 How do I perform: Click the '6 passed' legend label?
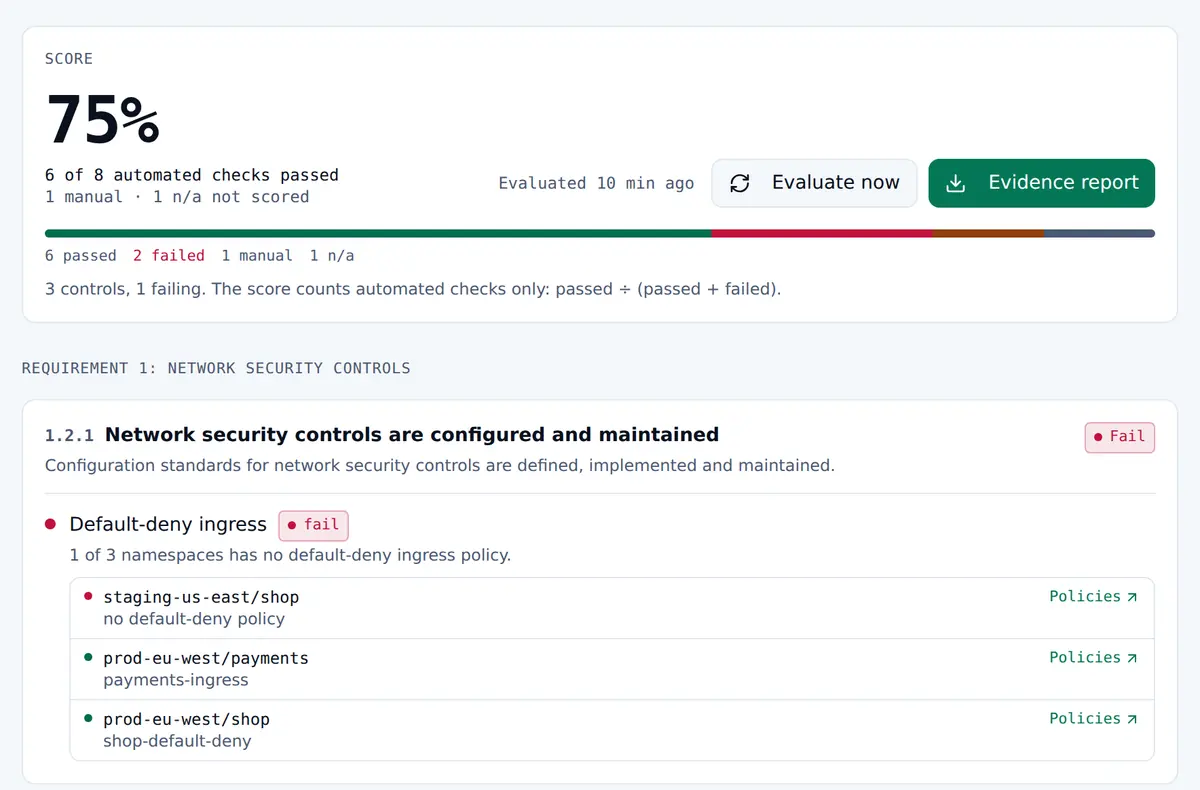pyautogui.click(x=81, y=256)
